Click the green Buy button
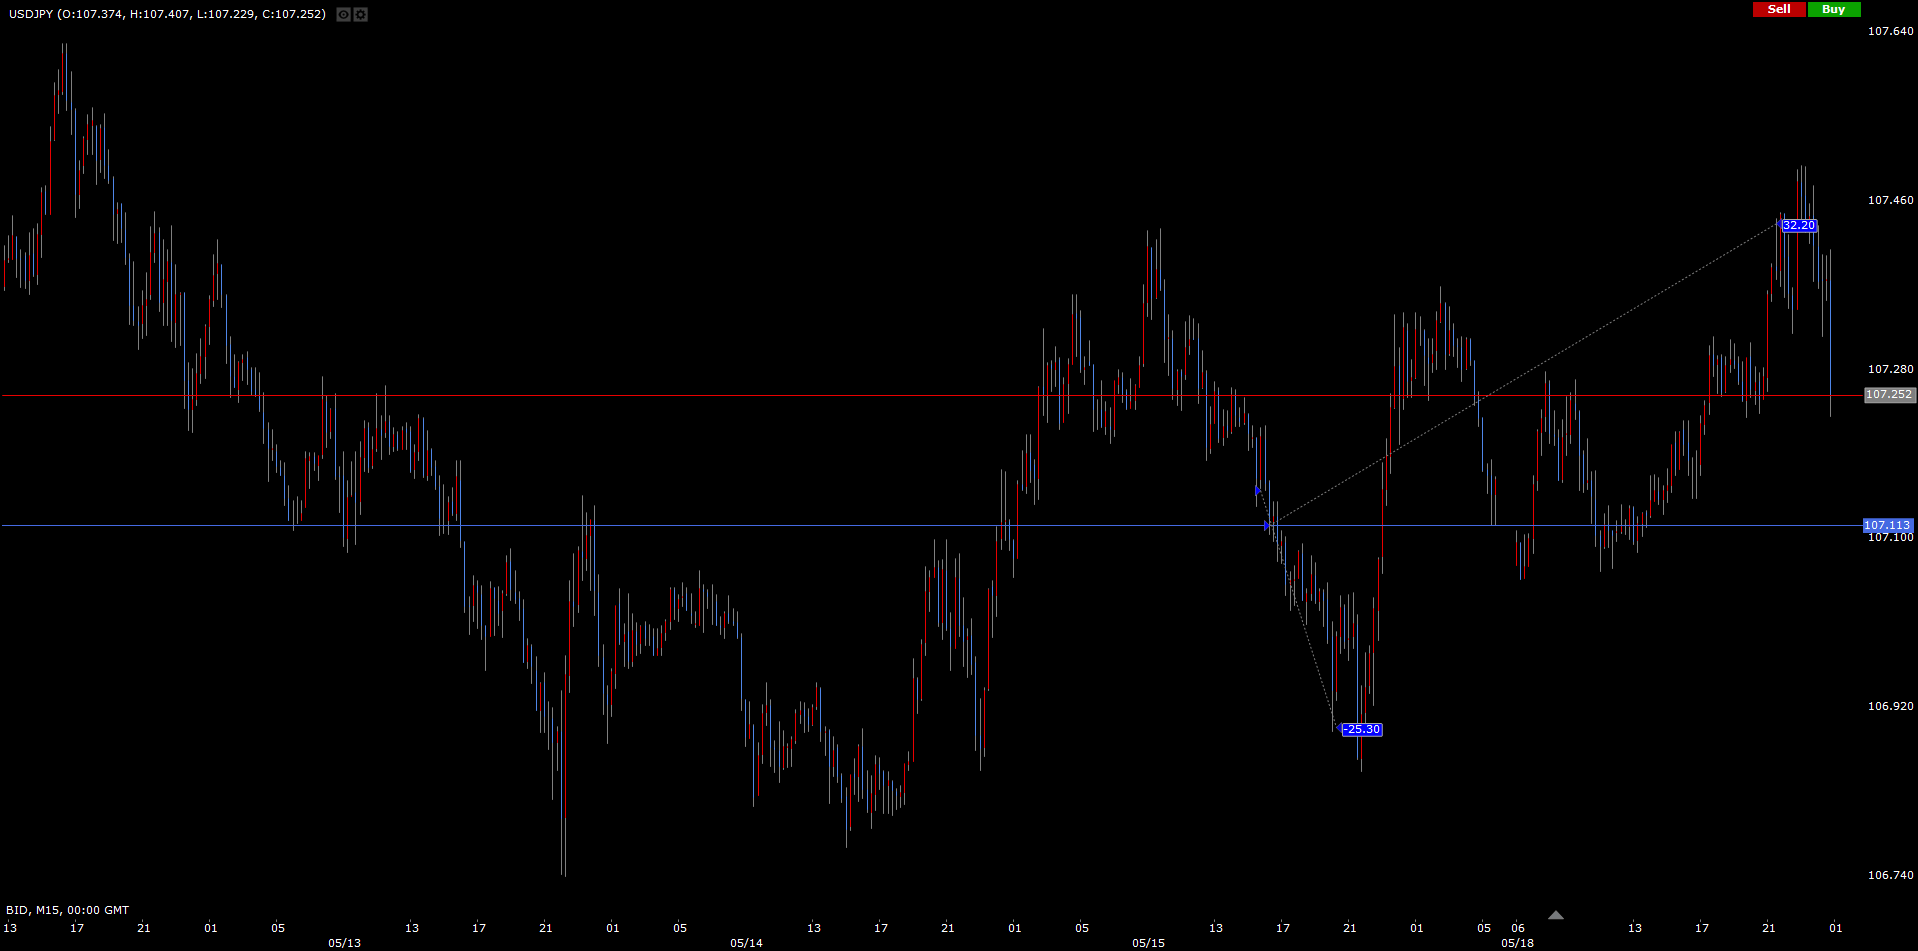This screenshot has width=1918, height=951. pyautogui.click(x=1833, y=9)
